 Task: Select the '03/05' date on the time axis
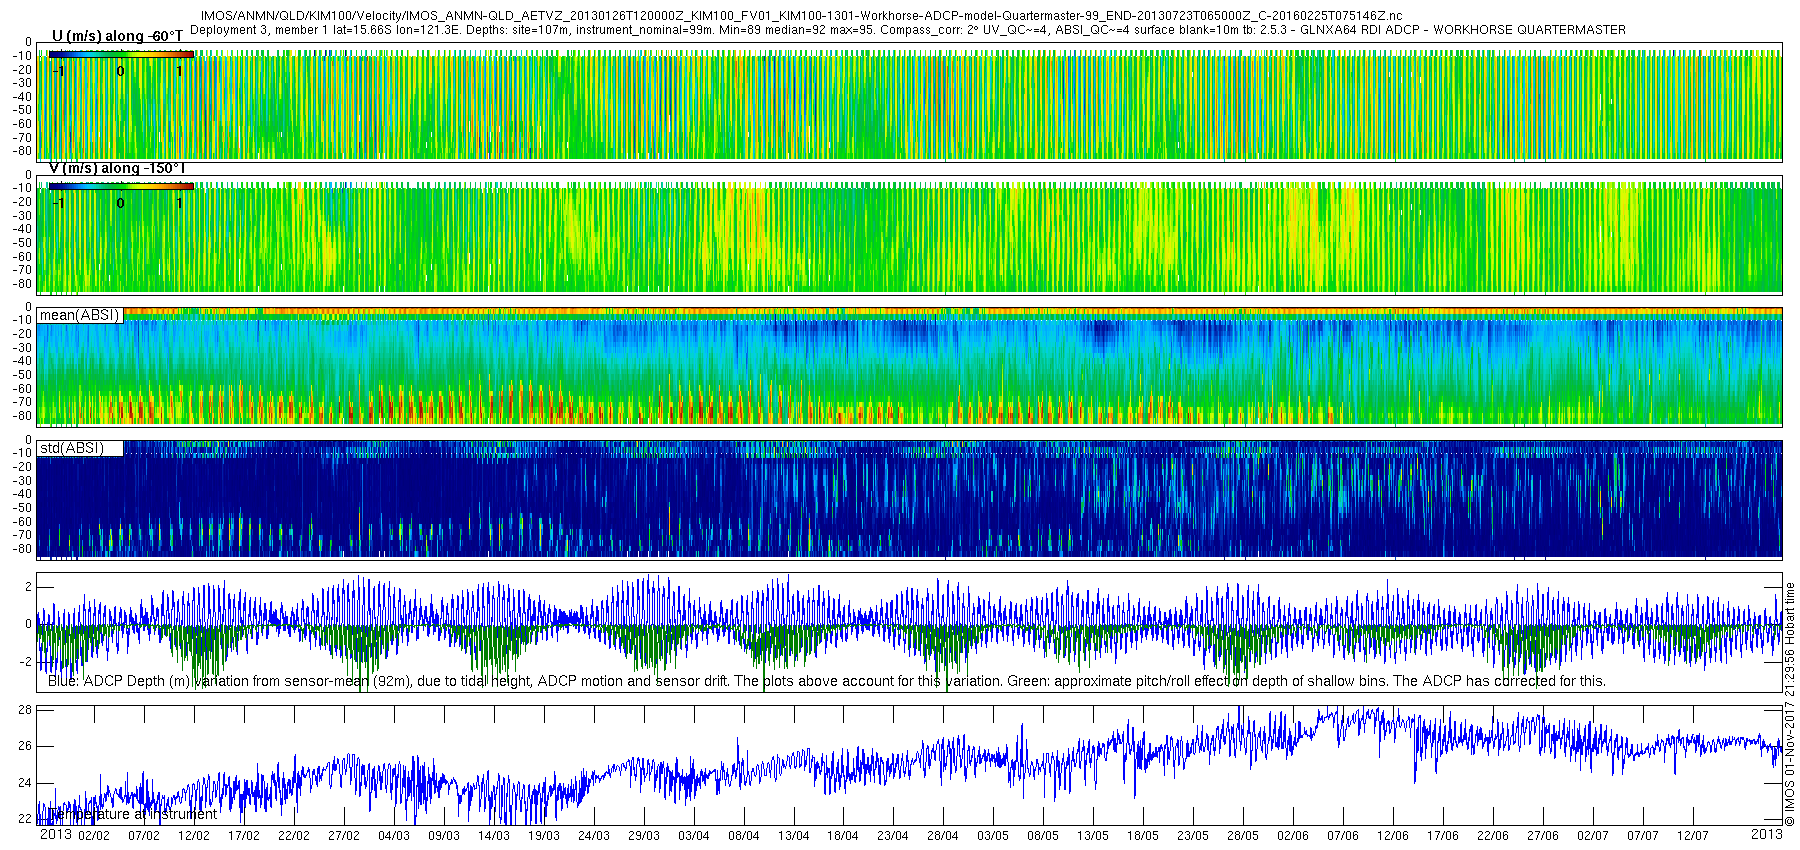(x=993, y=836)
